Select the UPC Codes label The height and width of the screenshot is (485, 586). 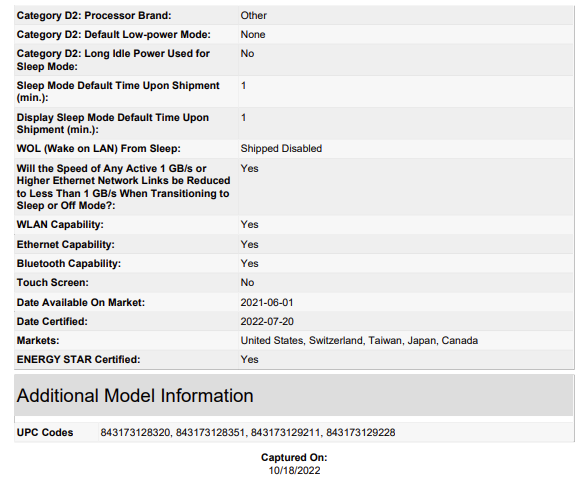point(45,432)
